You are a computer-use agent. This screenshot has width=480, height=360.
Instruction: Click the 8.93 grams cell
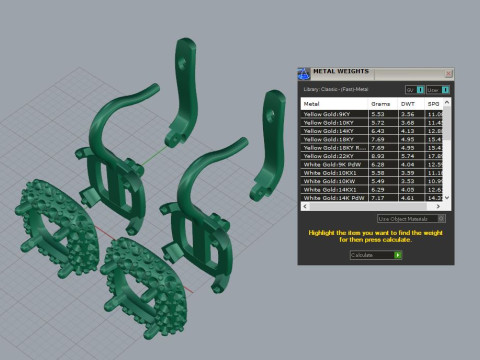coord(383,156)
